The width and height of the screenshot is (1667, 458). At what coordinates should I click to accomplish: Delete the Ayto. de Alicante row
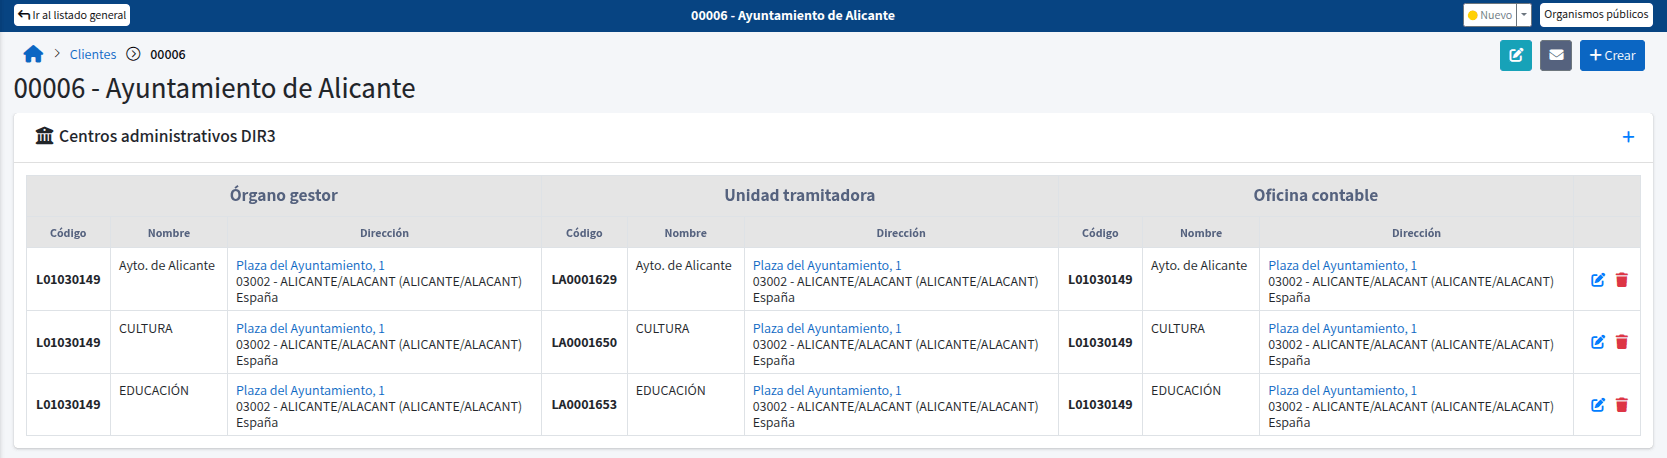pos(1622,280)
